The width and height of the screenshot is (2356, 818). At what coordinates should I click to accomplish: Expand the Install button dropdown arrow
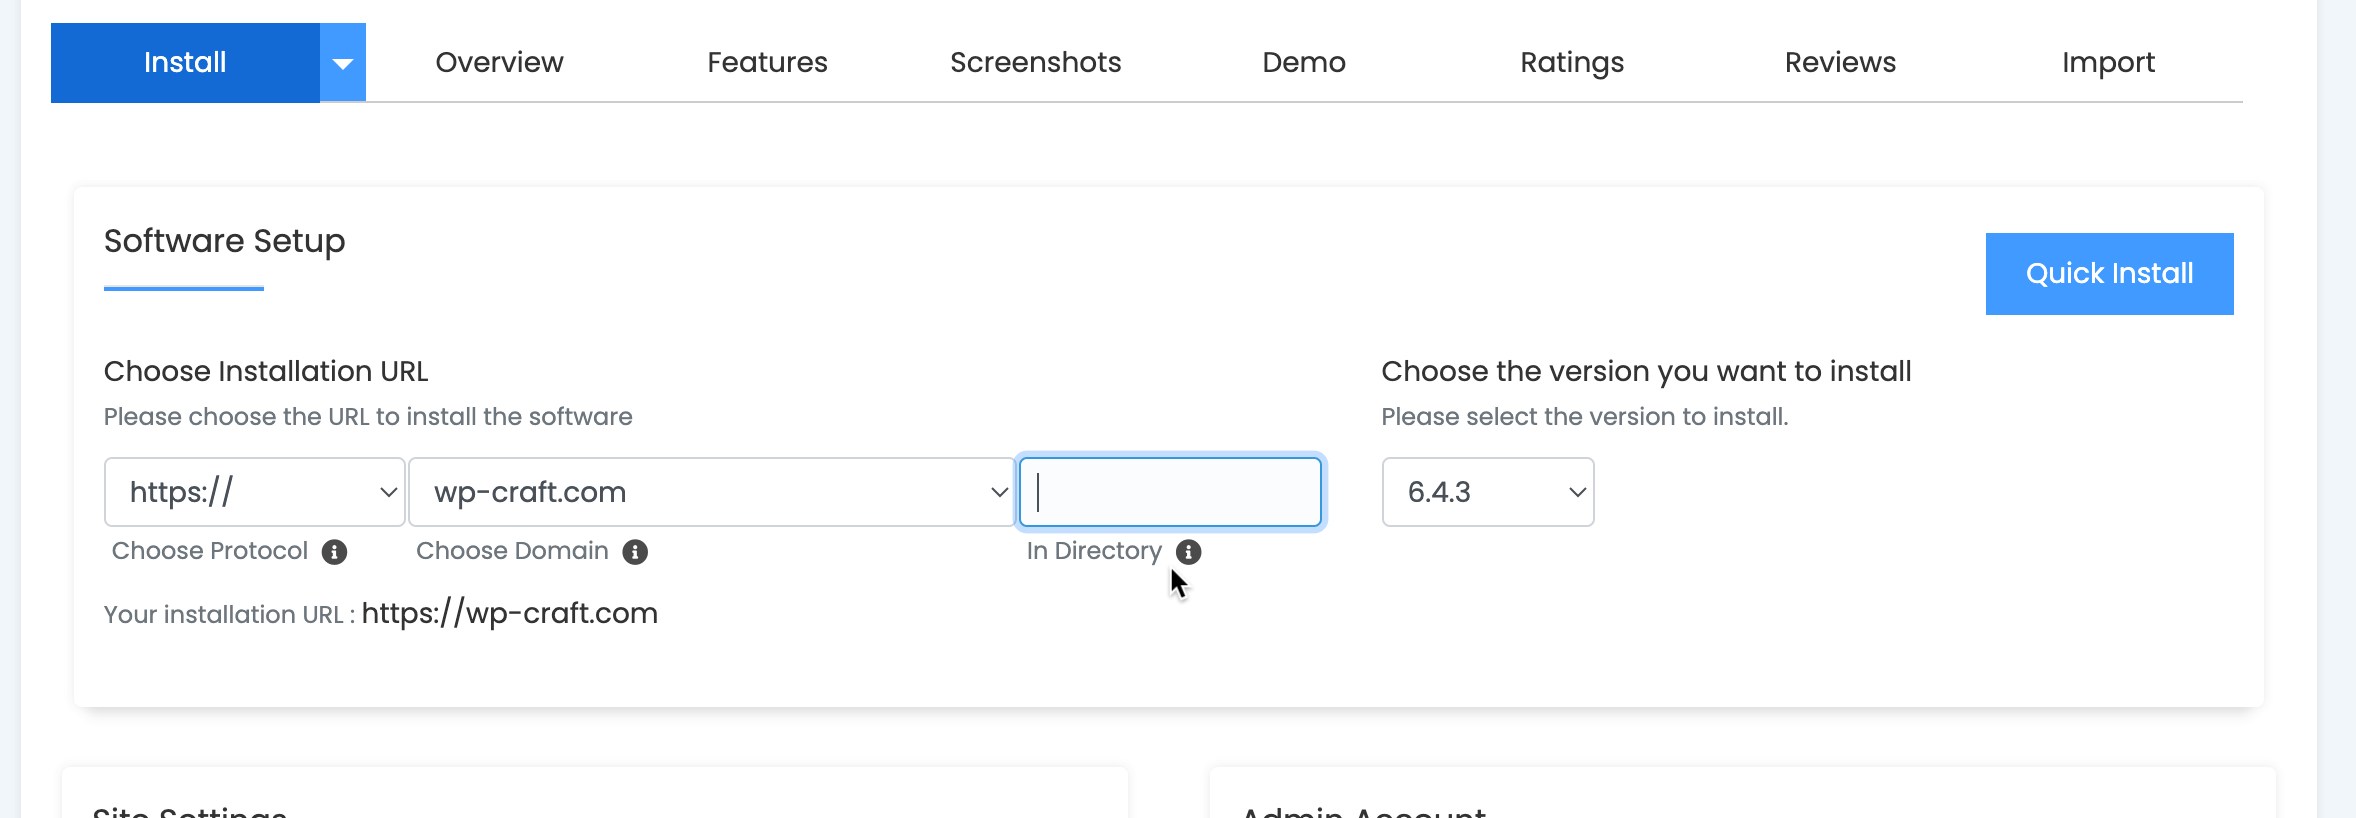pyautogui.click(x=343, y=63)
